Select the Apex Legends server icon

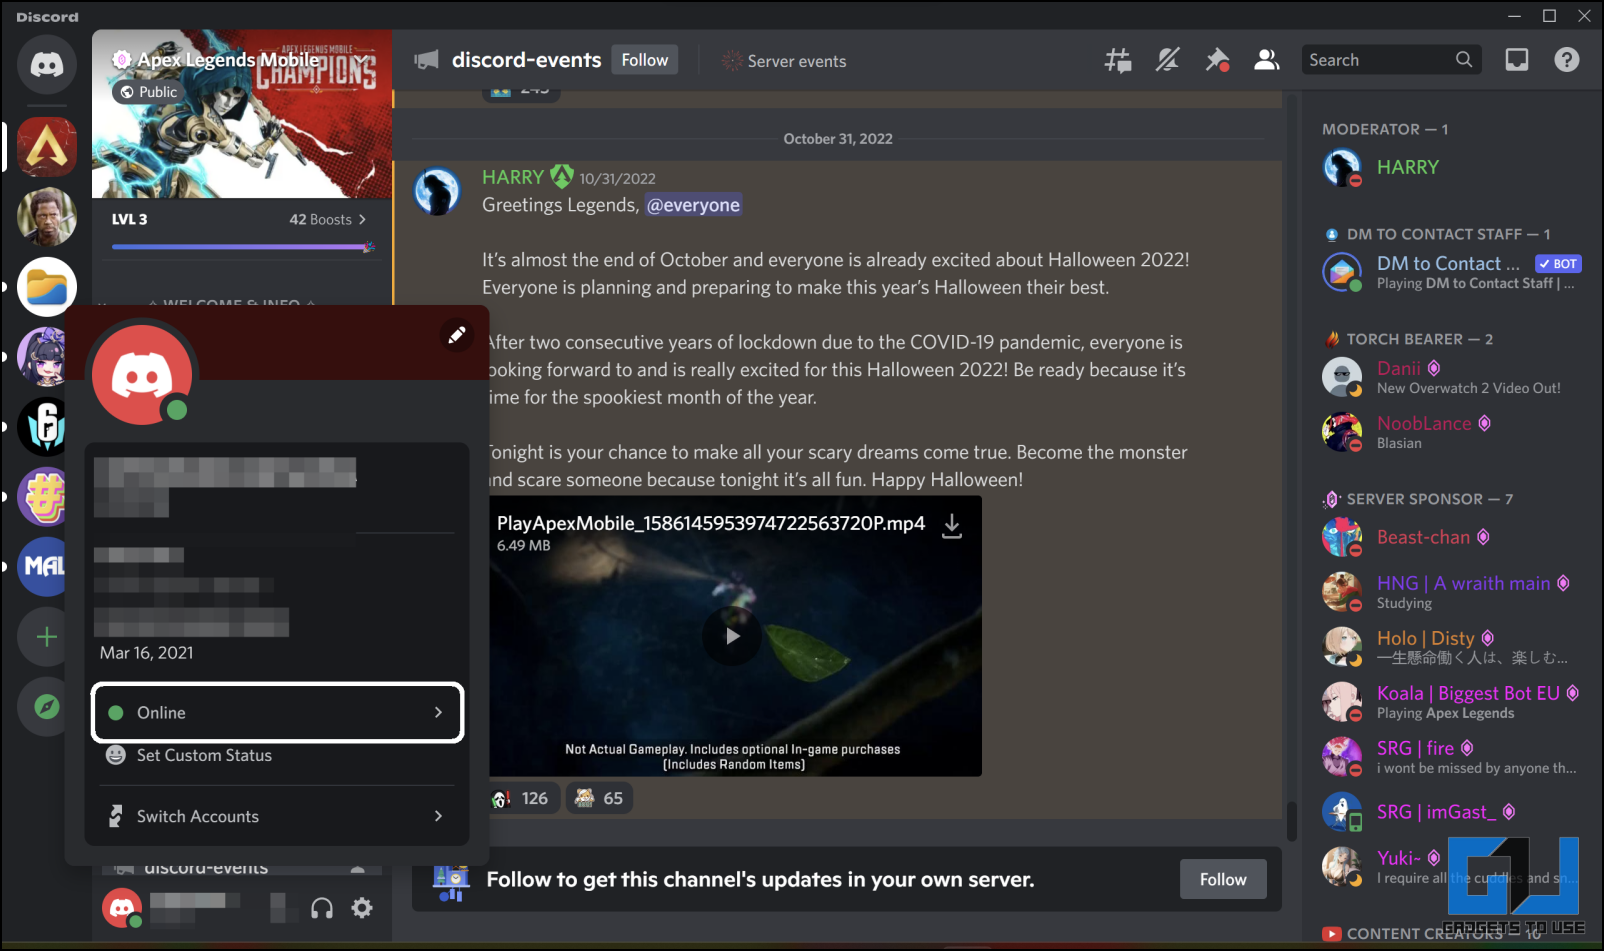46,147
